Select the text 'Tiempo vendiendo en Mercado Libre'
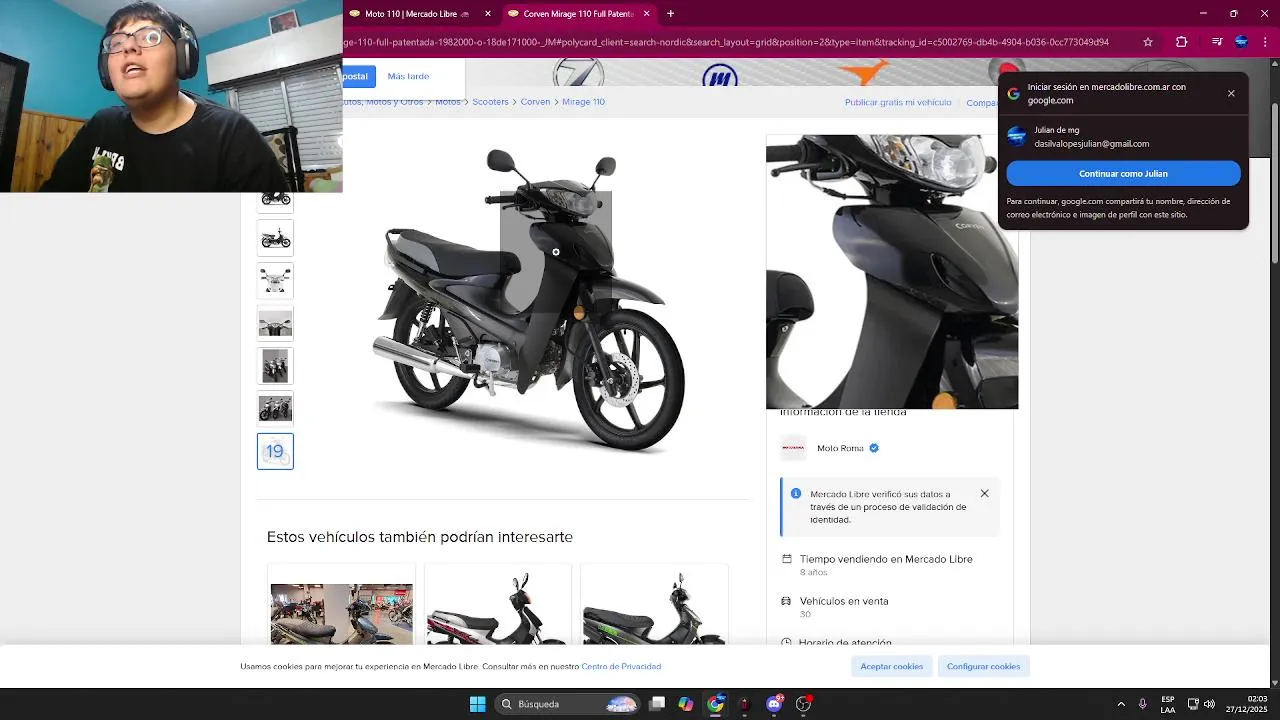The image size is (1280, 720). point(886,559)
